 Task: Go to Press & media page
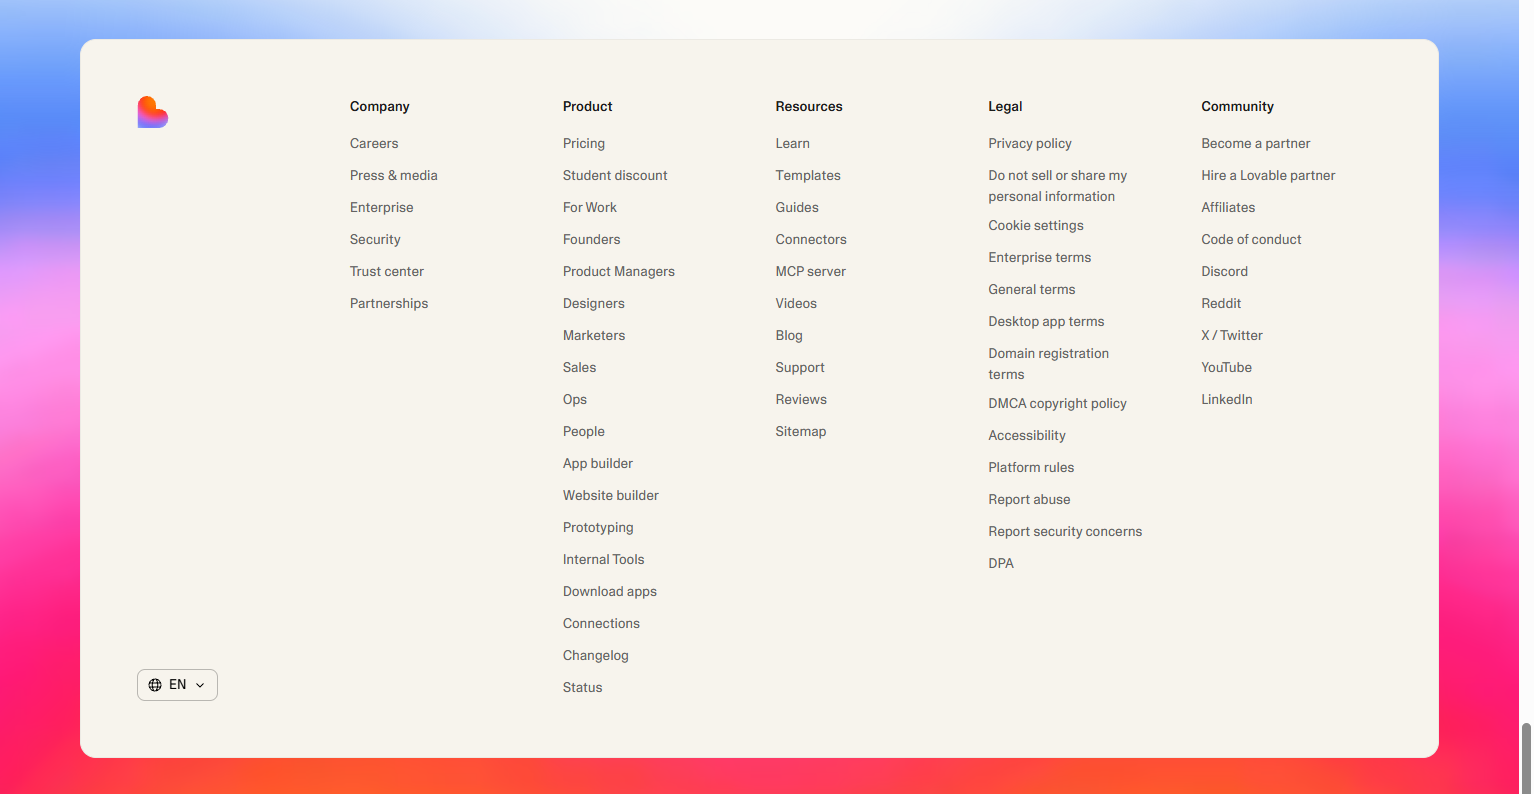[394, 176]
